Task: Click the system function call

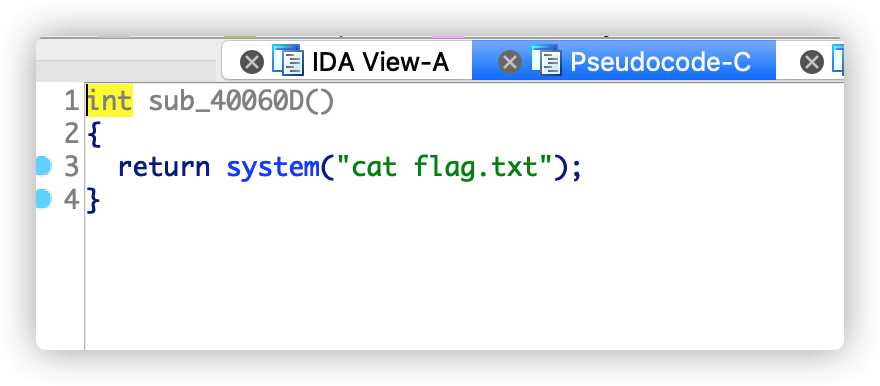Action: pos(273,167)
